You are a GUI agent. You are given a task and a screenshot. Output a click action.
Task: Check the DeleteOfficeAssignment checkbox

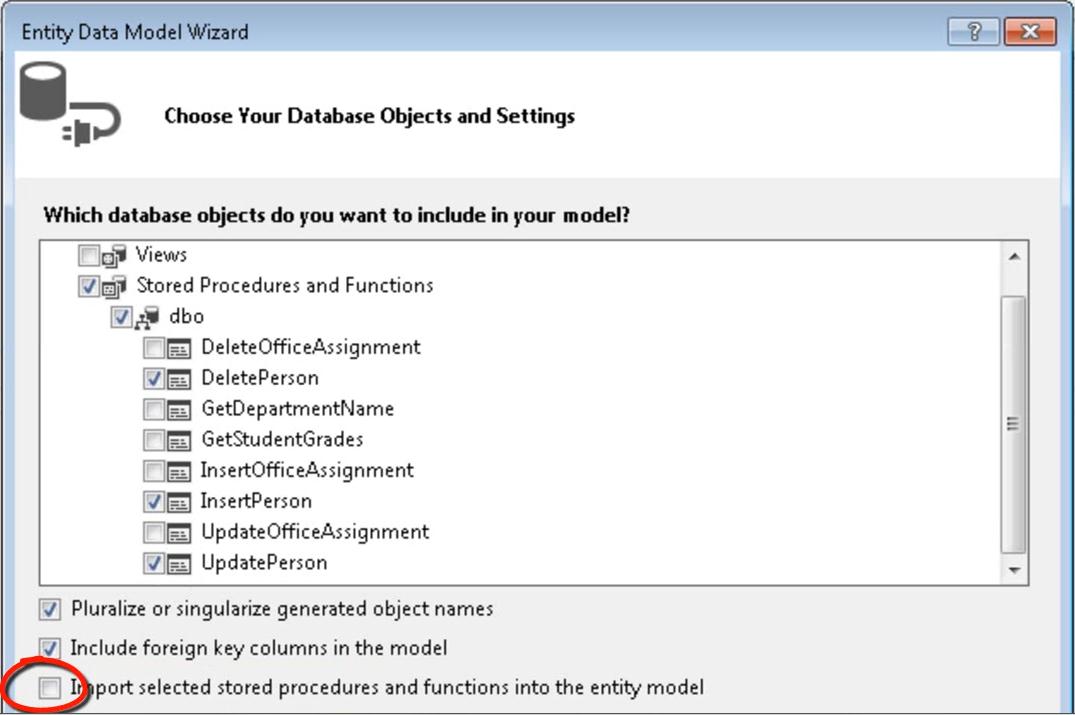154,348
